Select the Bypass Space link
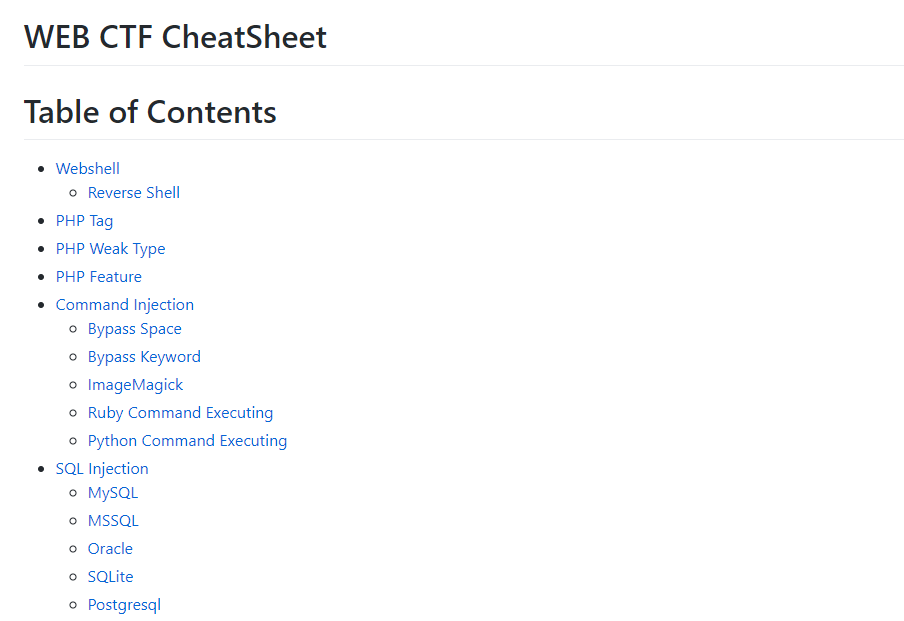Screen dimensions: 904x621 135,329
